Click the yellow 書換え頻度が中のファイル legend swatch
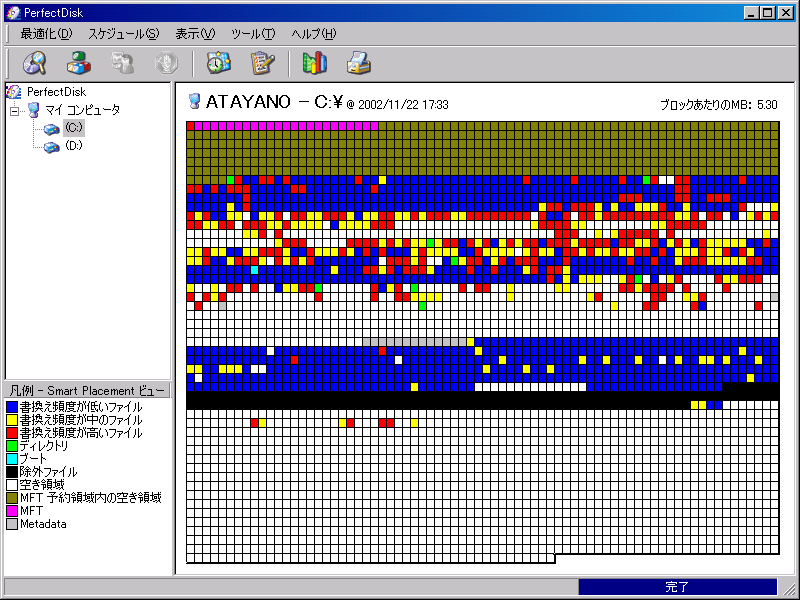The height and width of the screenshot is (600, 800). pyautogui.click(x=12, y=420)
